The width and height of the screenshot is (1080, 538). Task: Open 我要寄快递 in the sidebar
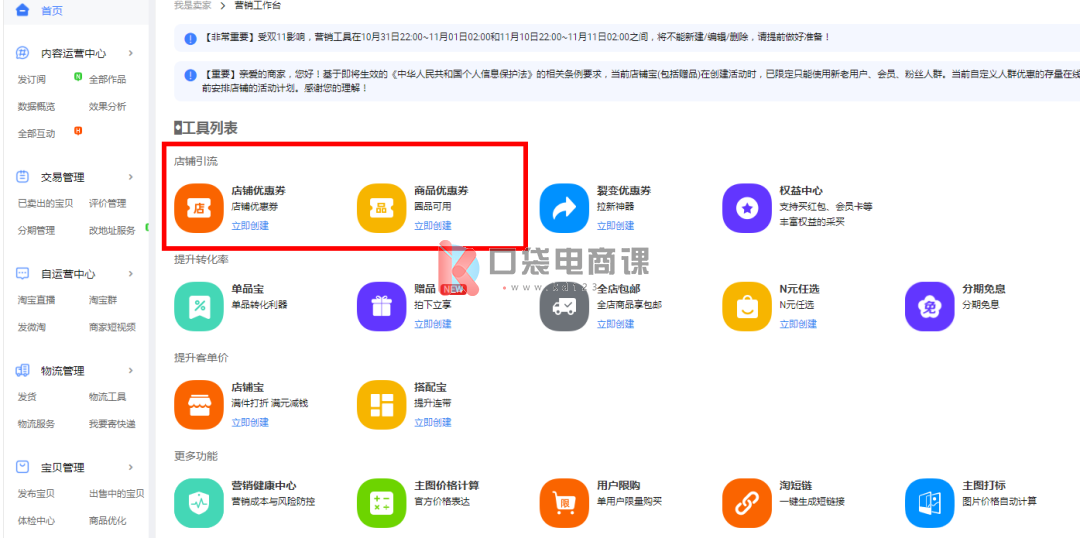(x=112, y=424)
